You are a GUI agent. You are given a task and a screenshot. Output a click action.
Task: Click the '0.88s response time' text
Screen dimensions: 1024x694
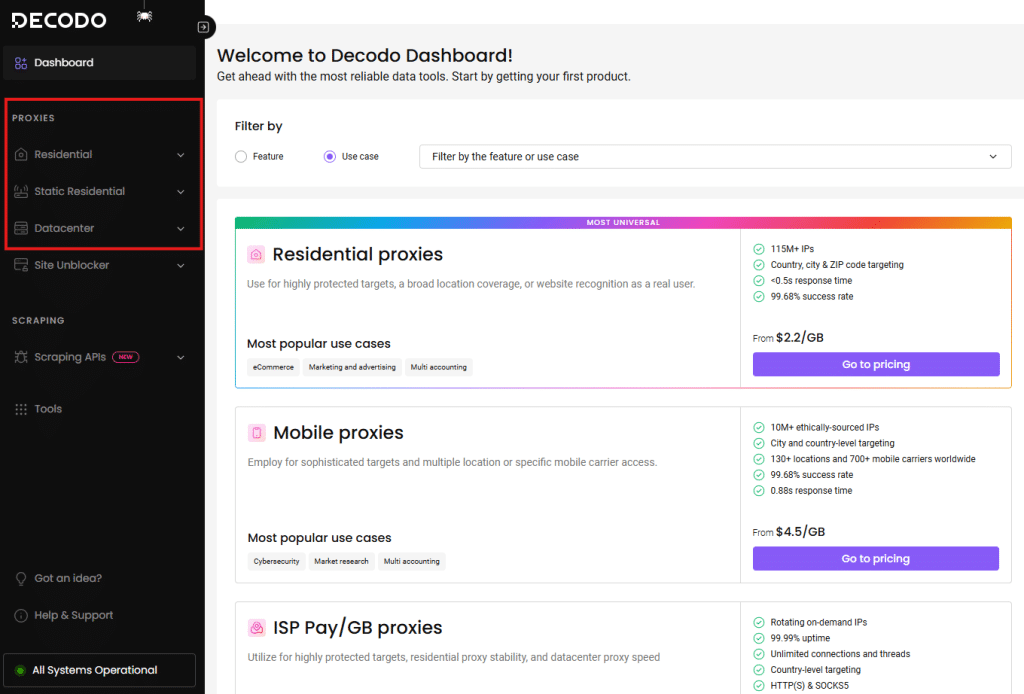tap(811, 491)
